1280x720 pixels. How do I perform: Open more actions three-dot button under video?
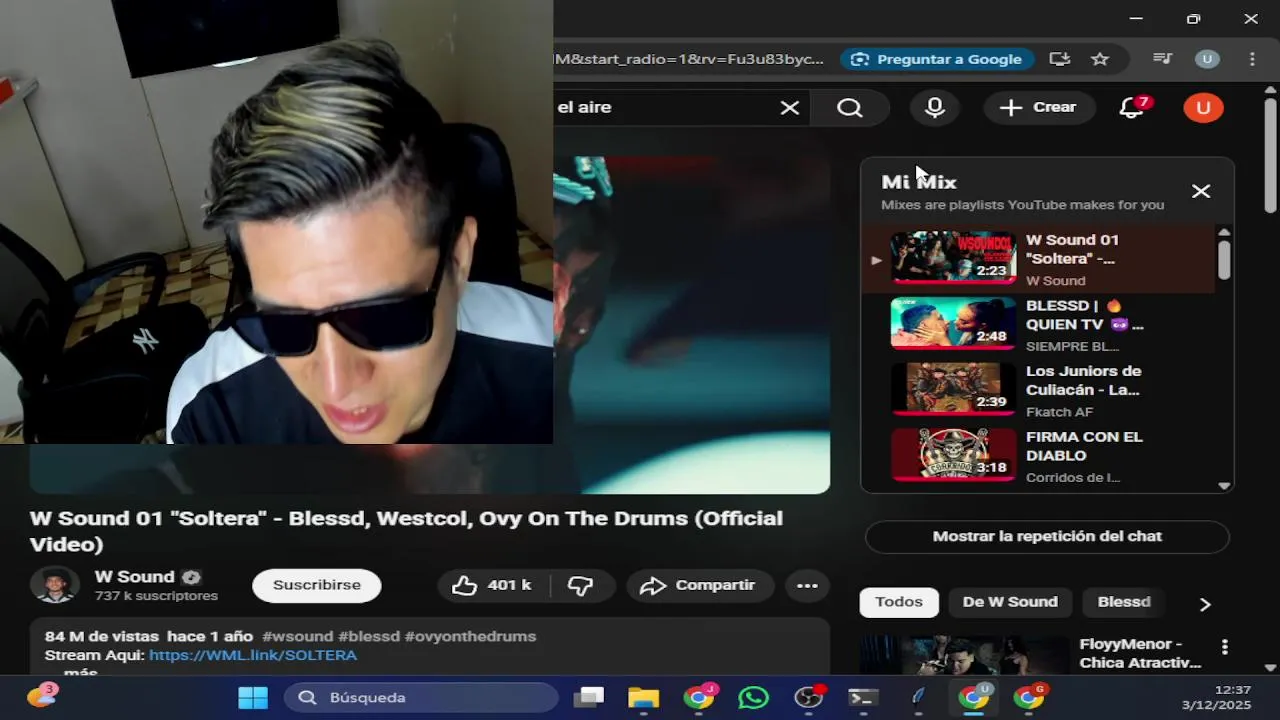point(807,585)
